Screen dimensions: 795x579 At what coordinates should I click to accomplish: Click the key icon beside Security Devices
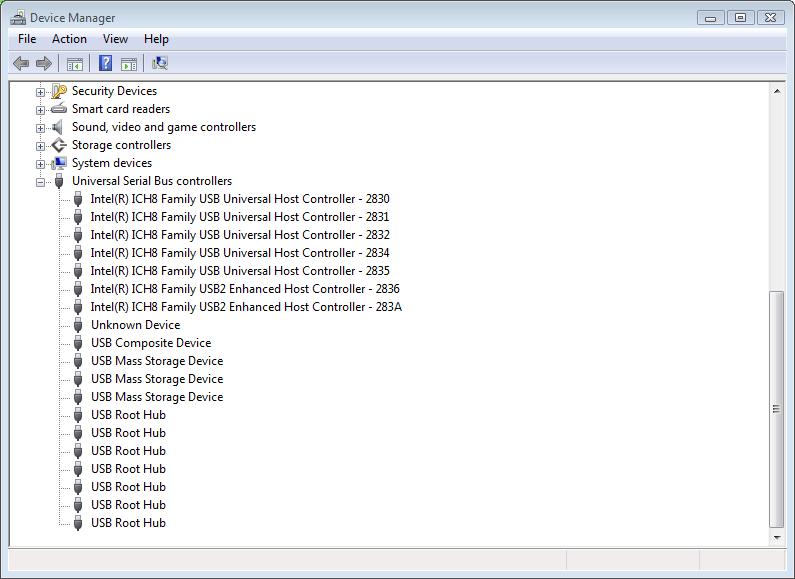59,91
